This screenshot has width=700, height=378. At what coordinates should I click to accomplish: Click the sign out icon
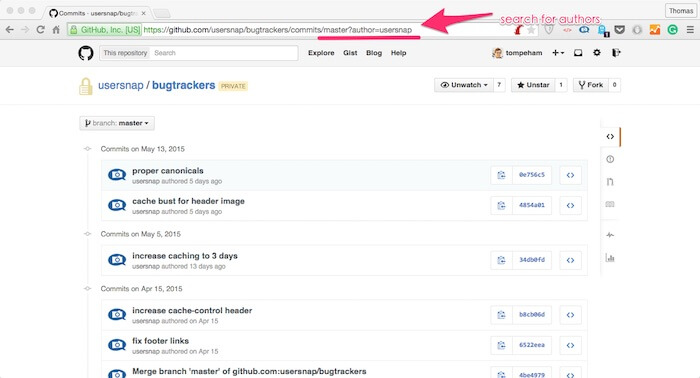pyautogui.click(x=616, y=53)
